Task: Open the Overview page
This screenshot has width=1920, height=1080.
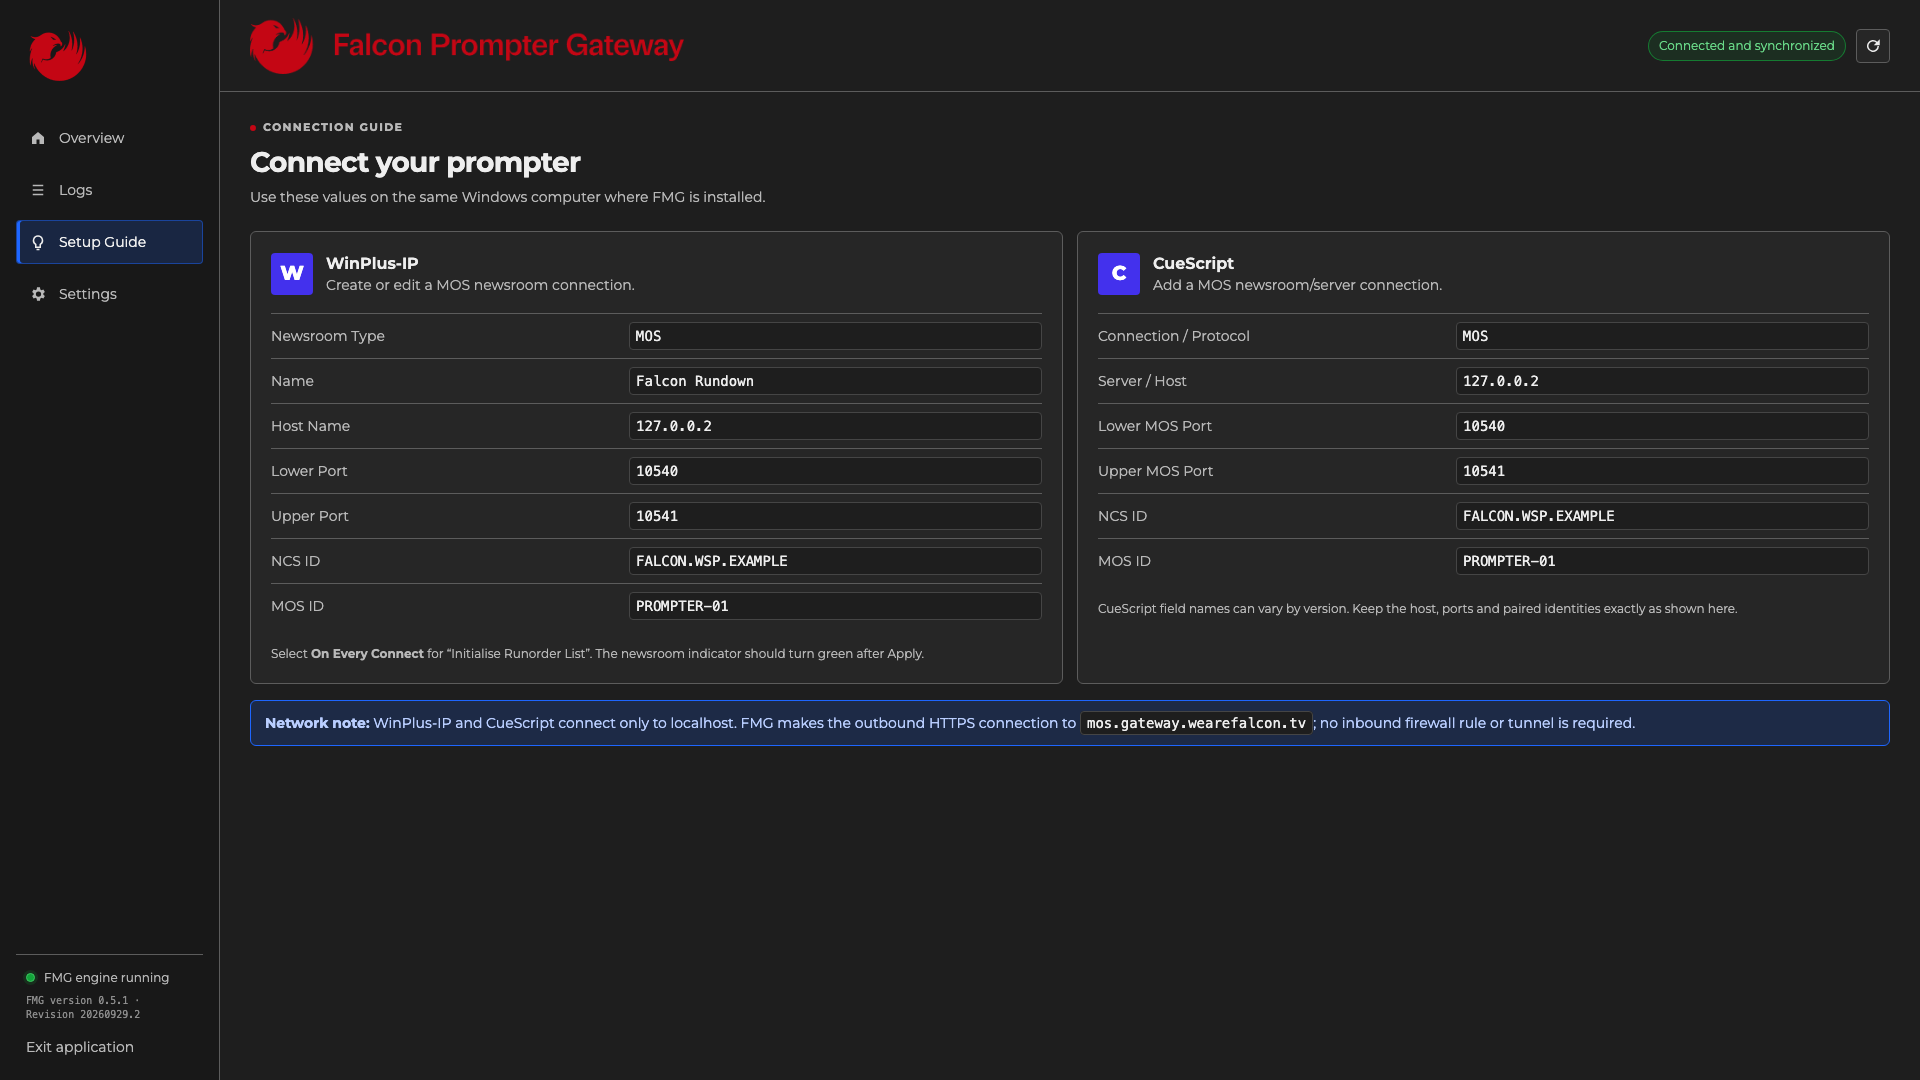Action: click(x=110, y=138)
